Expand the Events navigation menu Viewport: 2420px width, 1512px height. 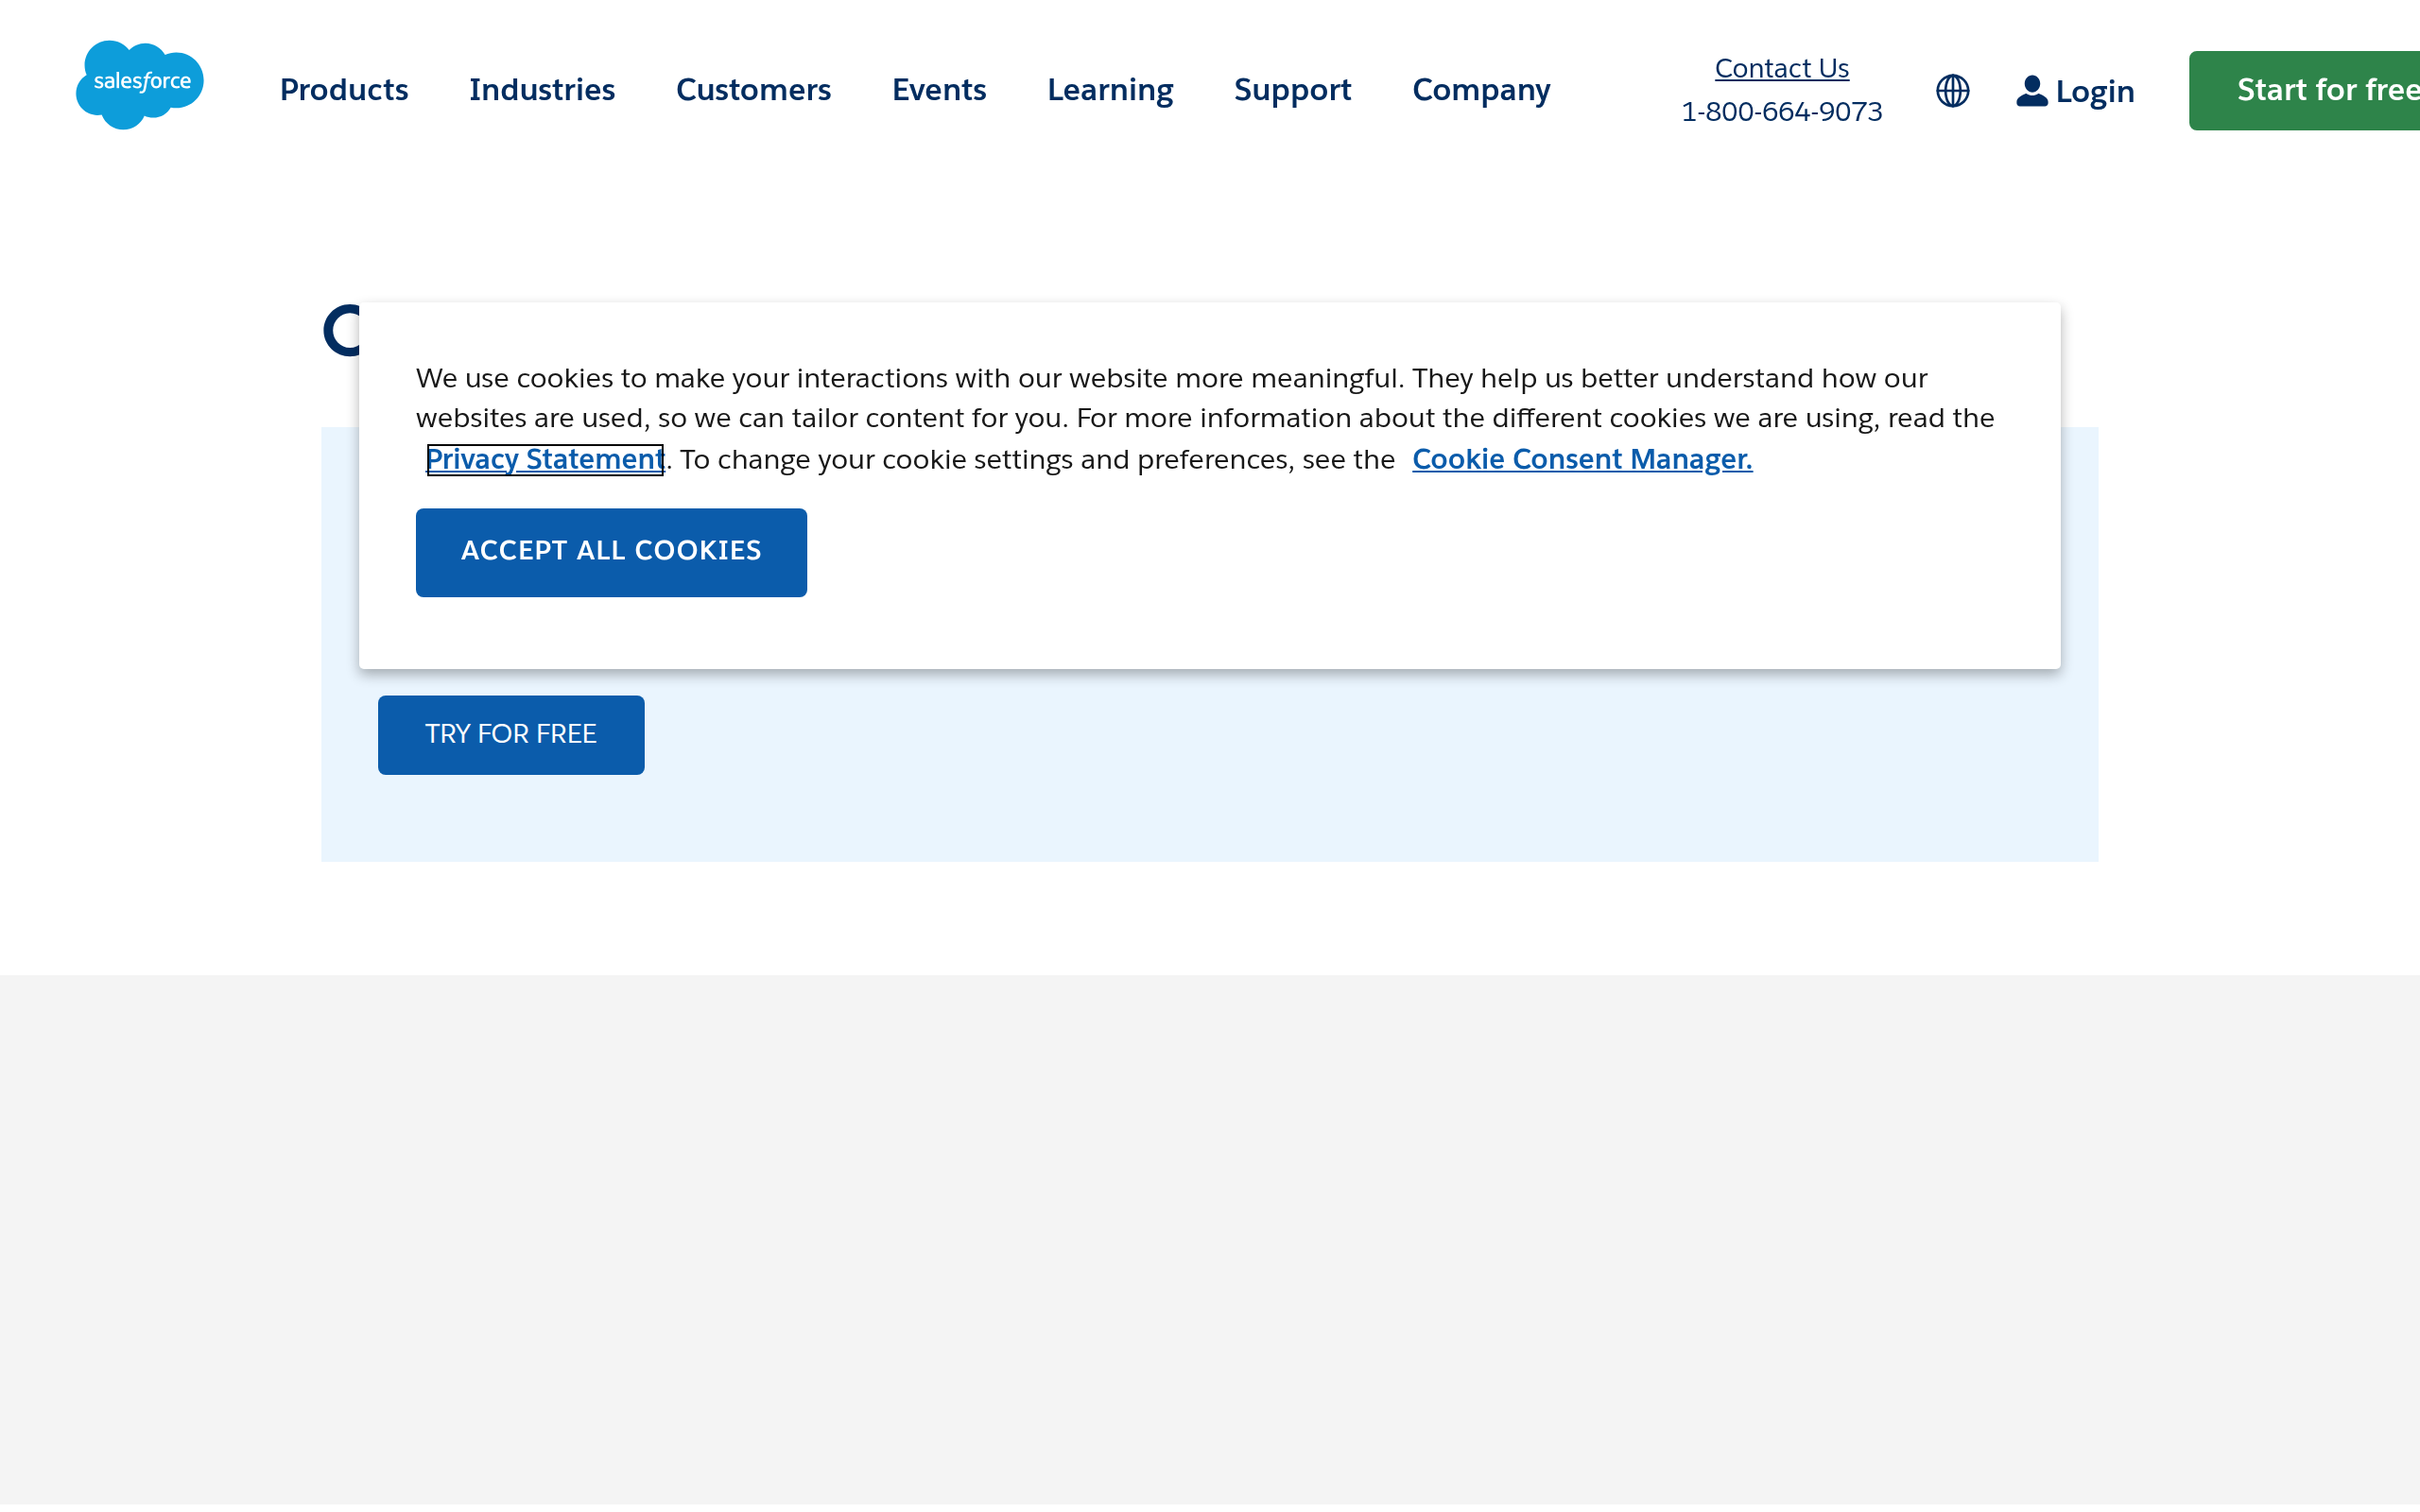tap(938, 90)
